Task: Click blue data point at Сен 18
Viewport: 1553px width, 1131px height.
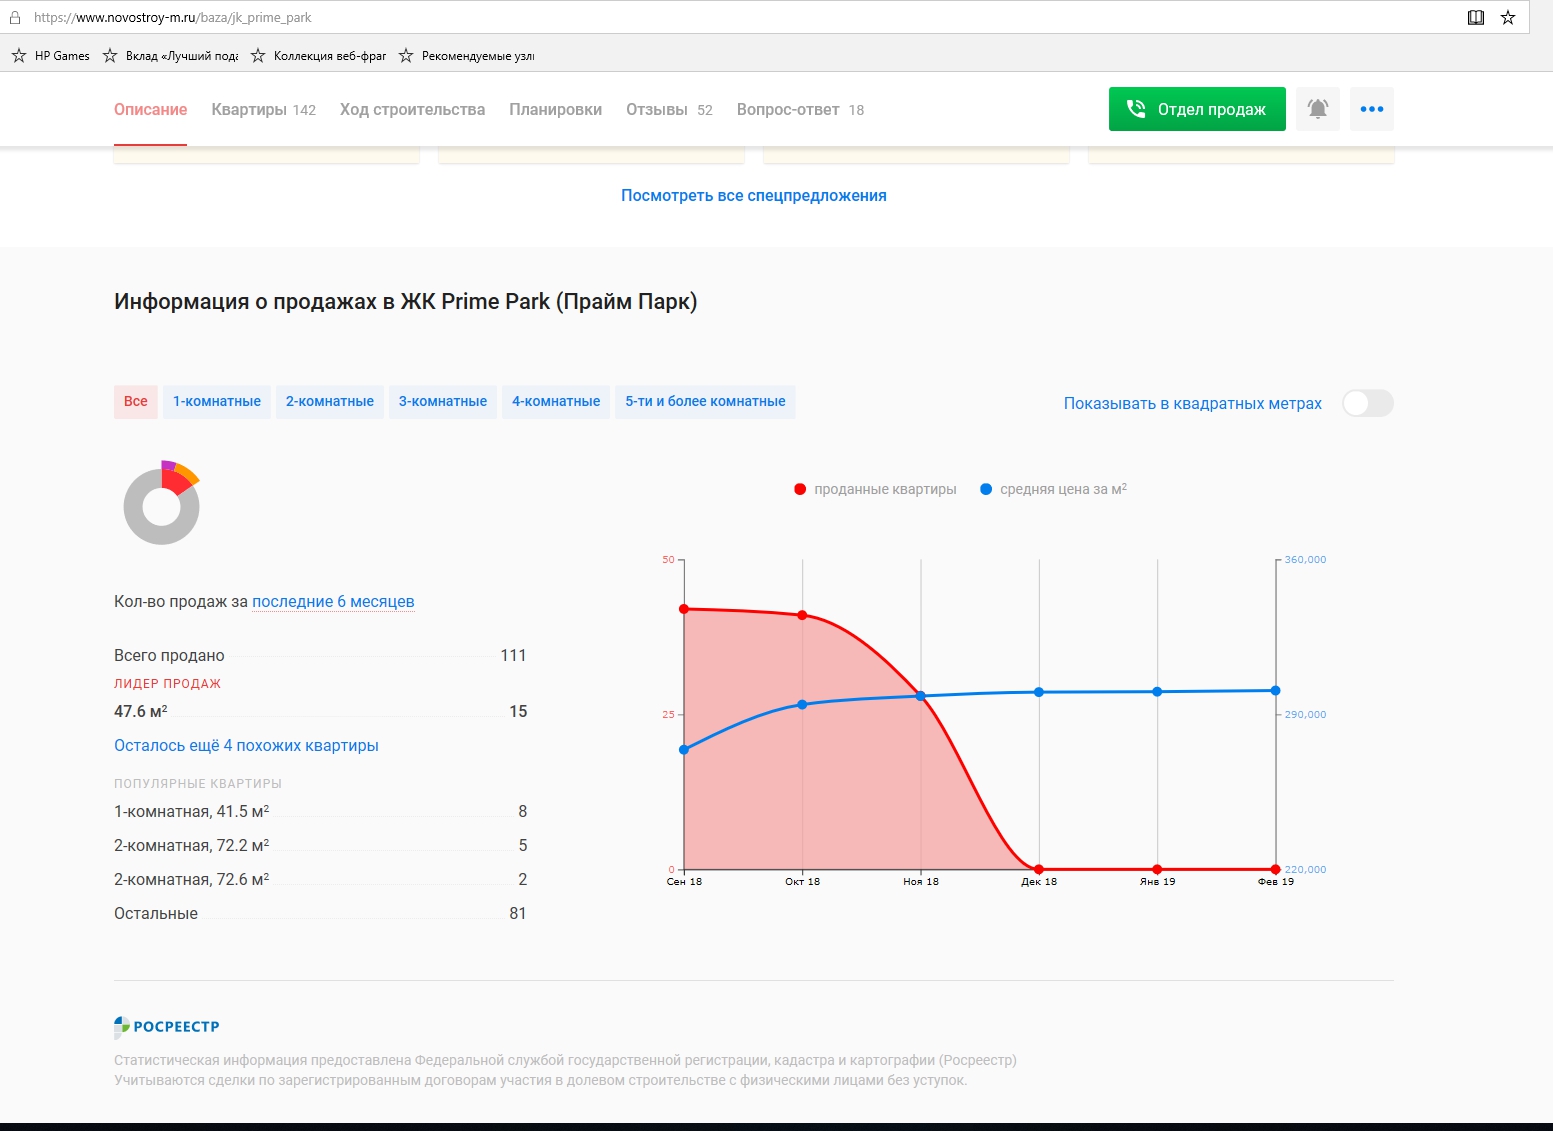Action: 684,750
